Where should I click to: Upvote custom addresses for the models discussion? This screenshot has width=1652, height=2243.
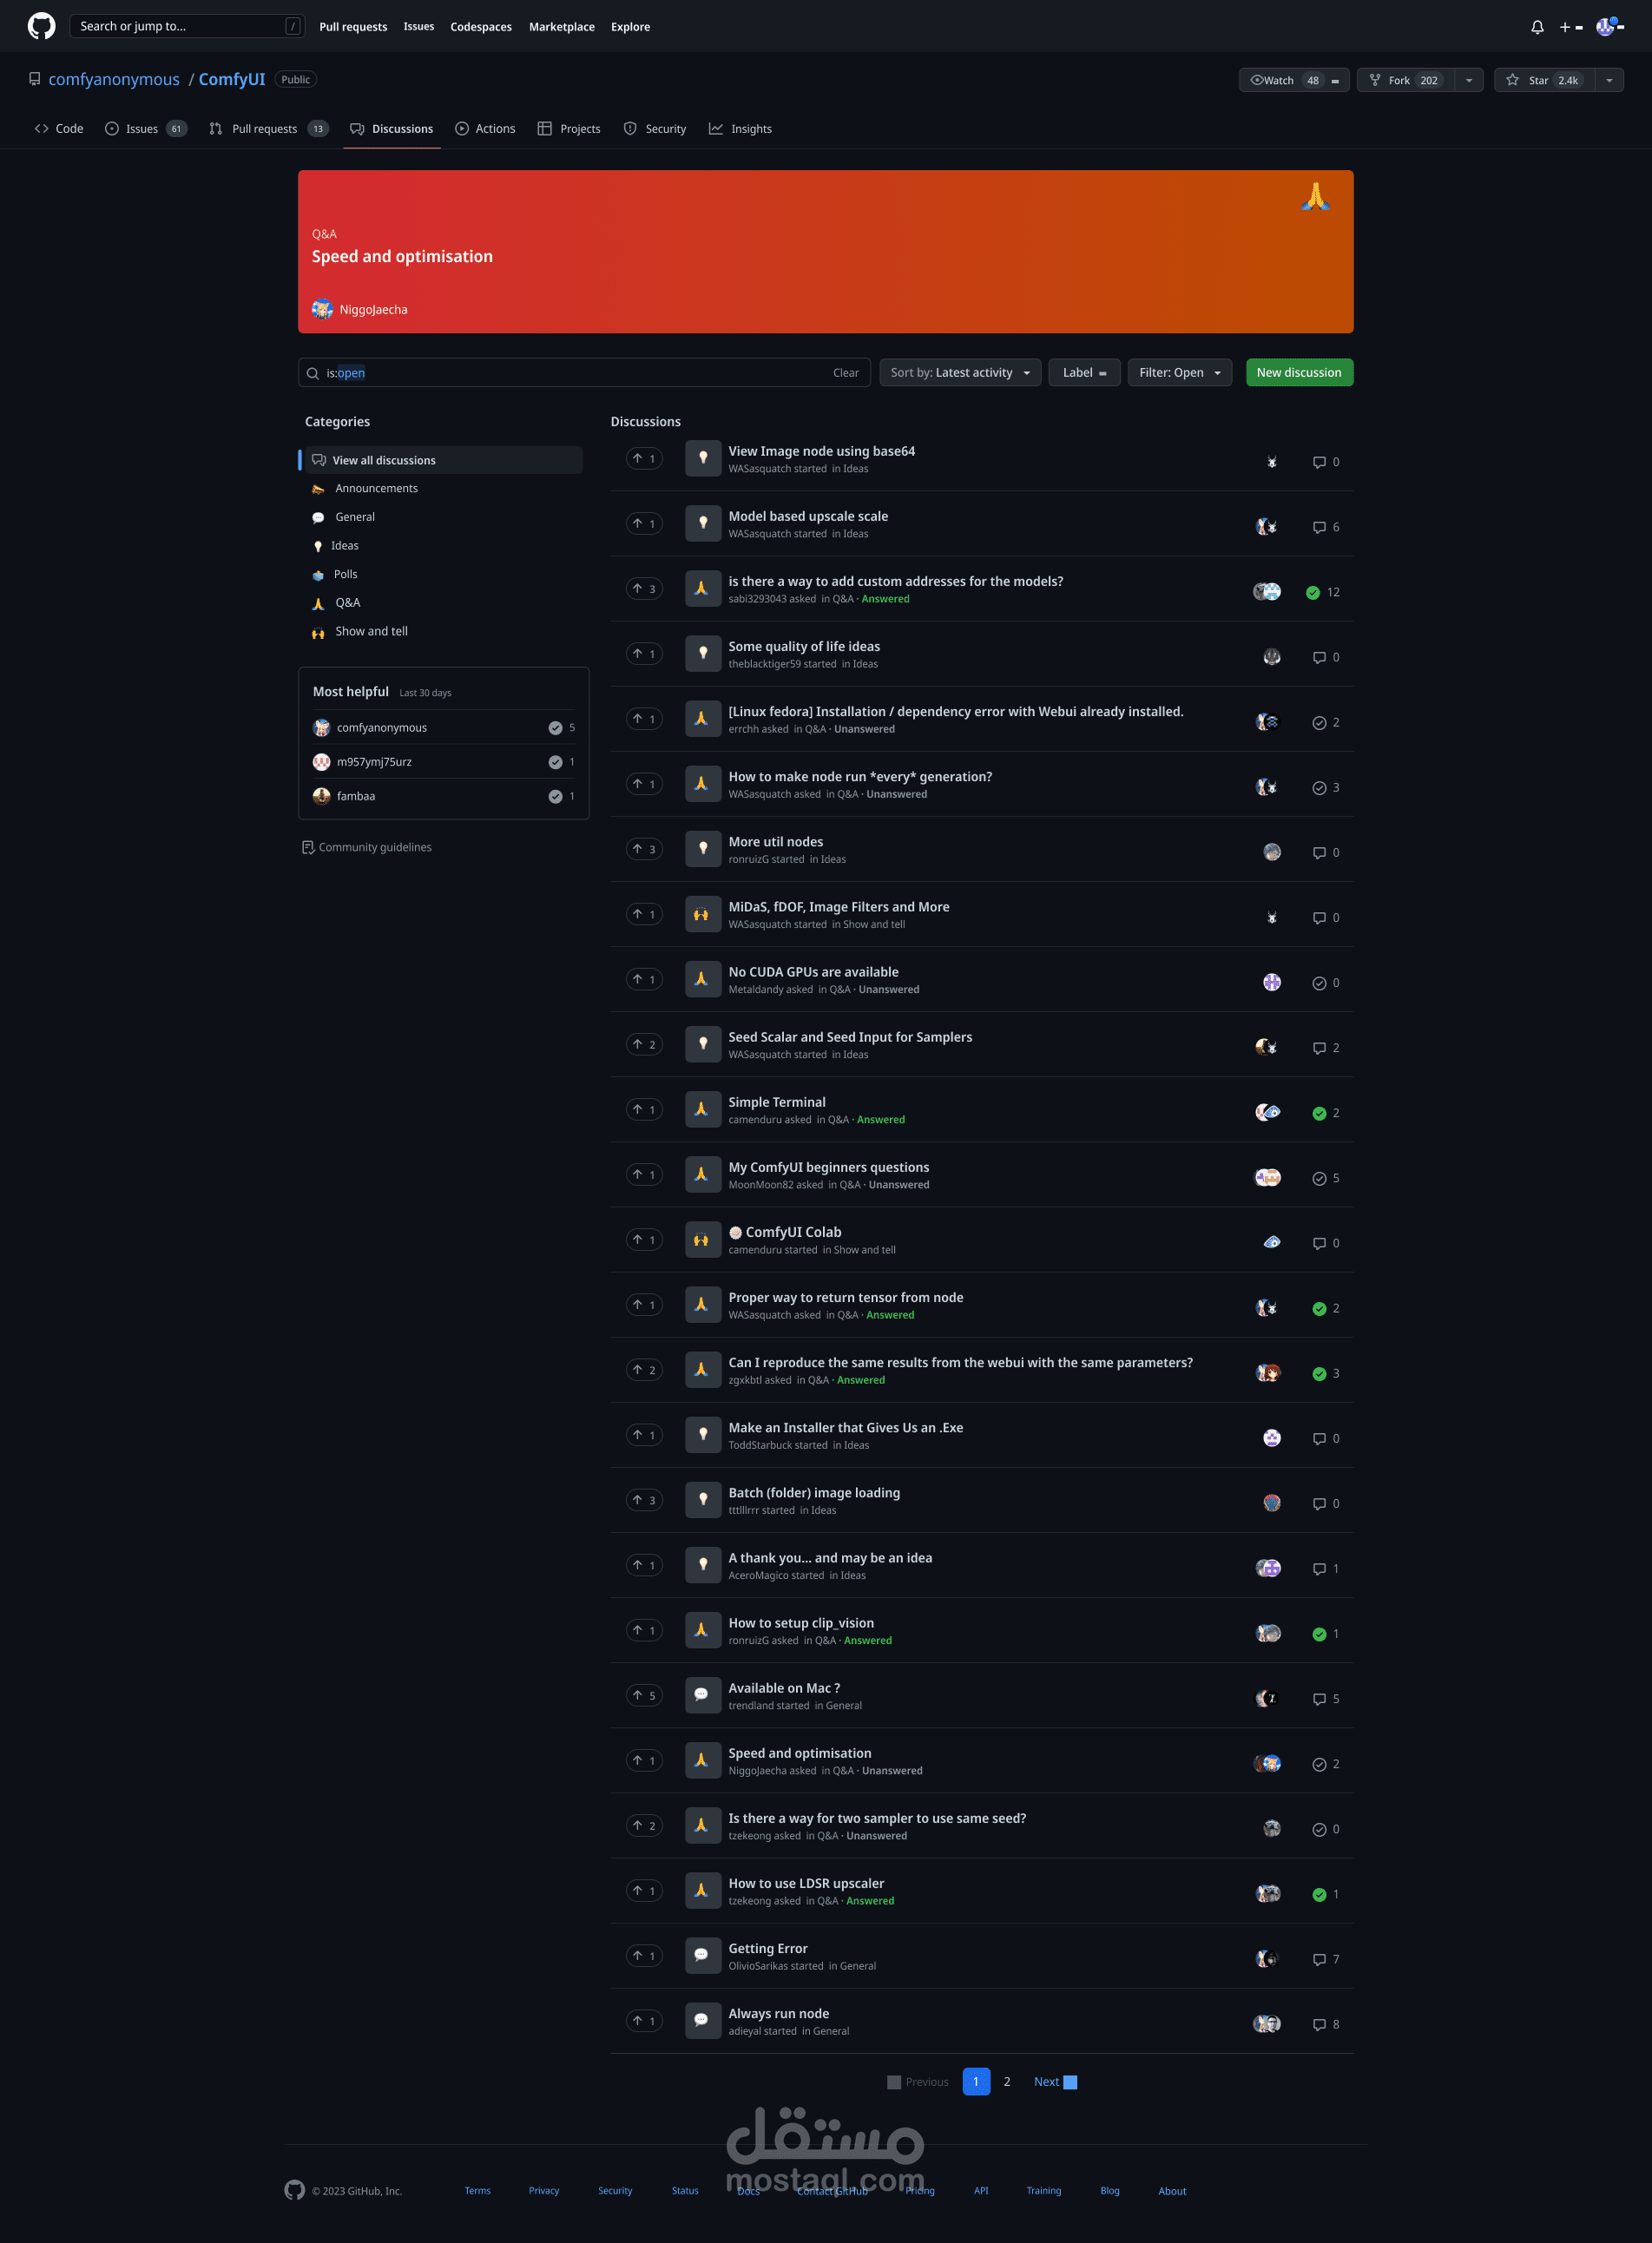tap(644, 589)
